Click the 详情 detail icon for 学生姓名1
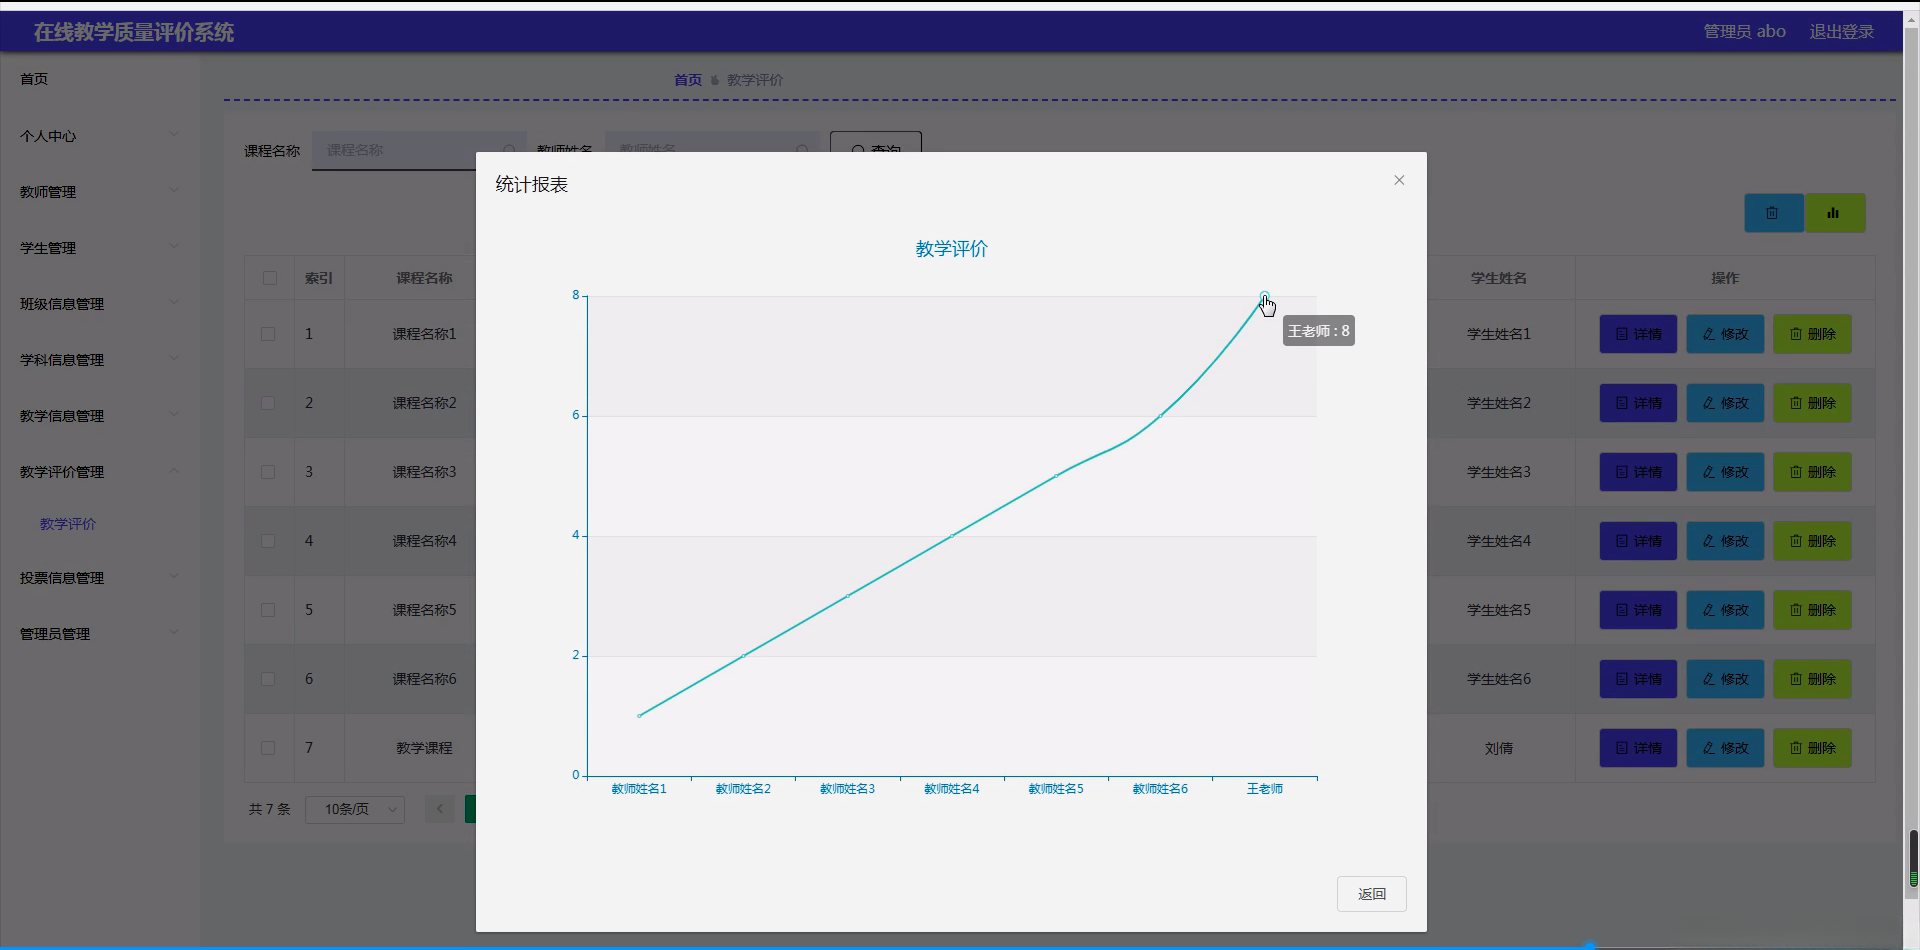Image resolution: width=1920 pixels, height=950 pixels. pyautogui.click(x=1637, y=333)
